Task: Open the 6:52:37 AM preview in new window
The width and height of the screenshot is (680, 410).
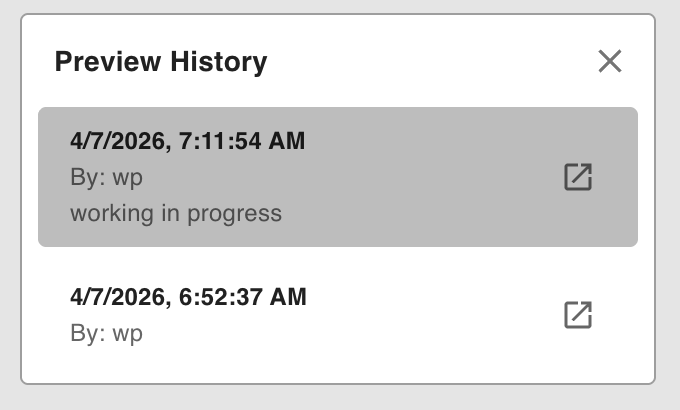Action: click(578, 314)
